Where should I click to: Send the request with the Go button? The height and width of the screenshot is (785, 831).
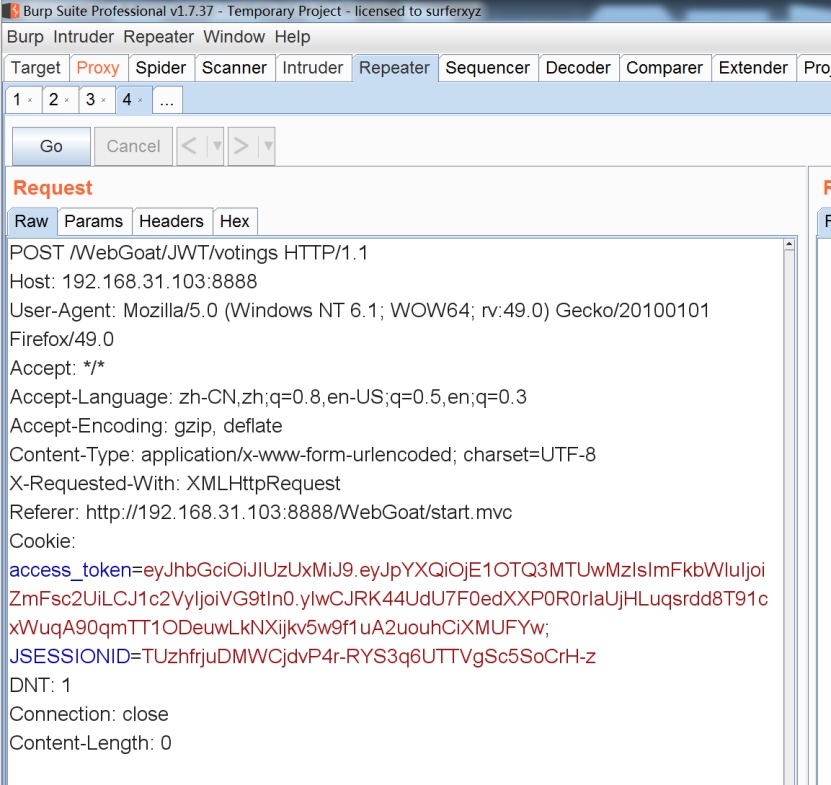pos(51,146)
